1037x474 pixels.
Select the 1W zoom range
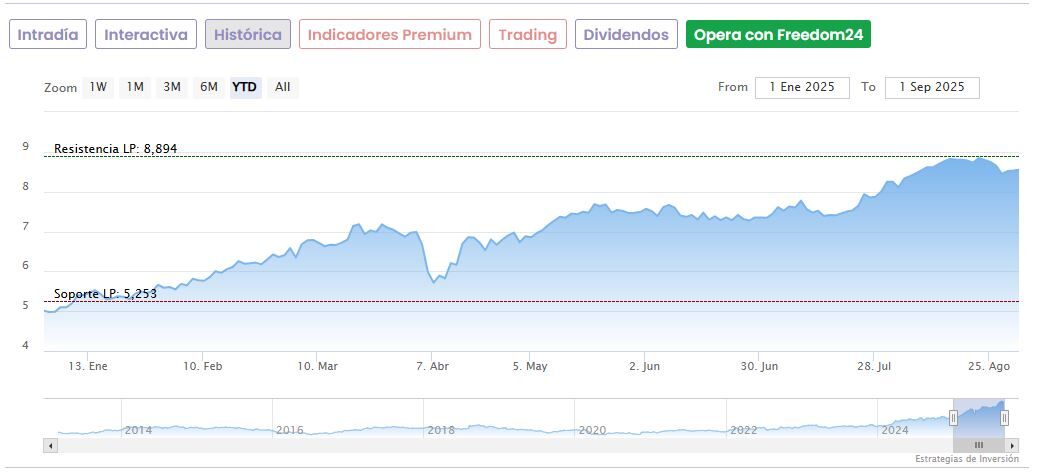pyautogui.click(x=98, y=87)
